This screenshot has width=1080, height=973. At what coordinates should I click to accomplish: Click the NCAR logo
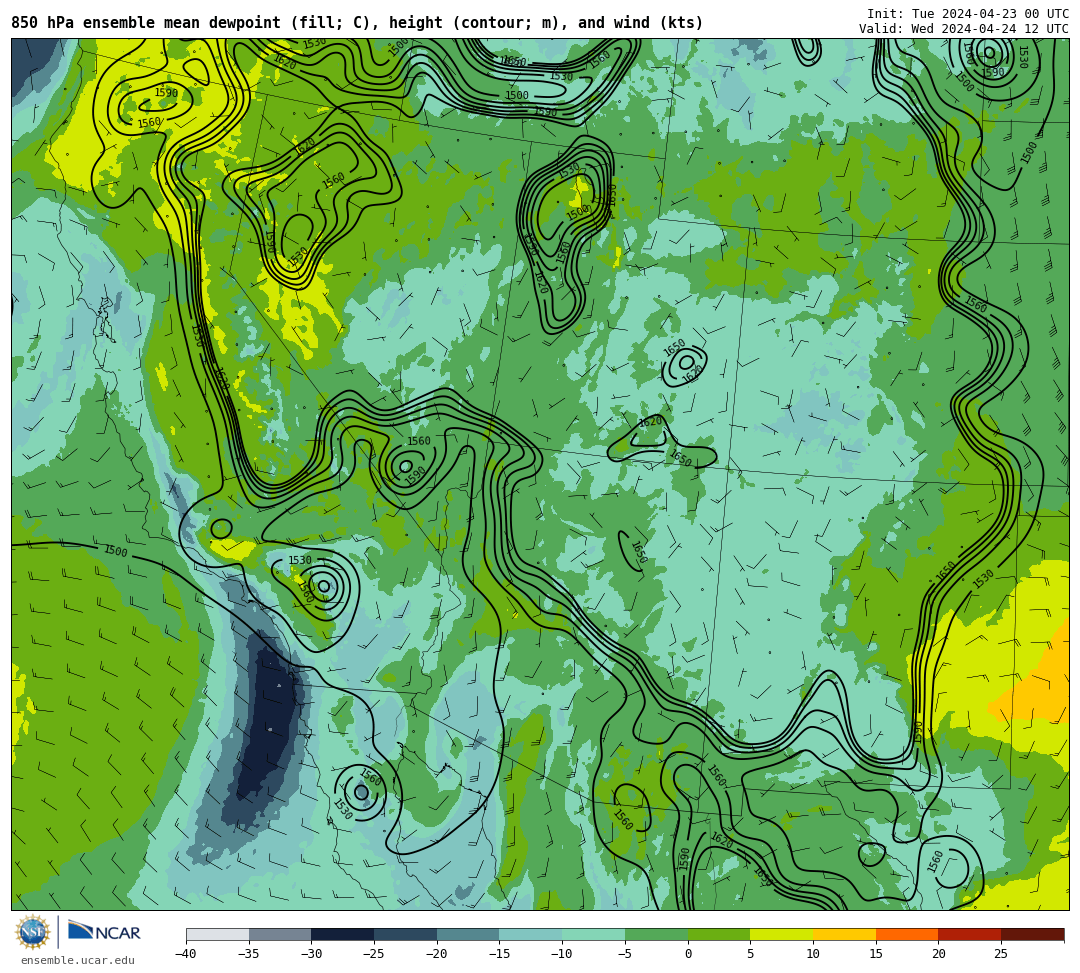point(105,932)
